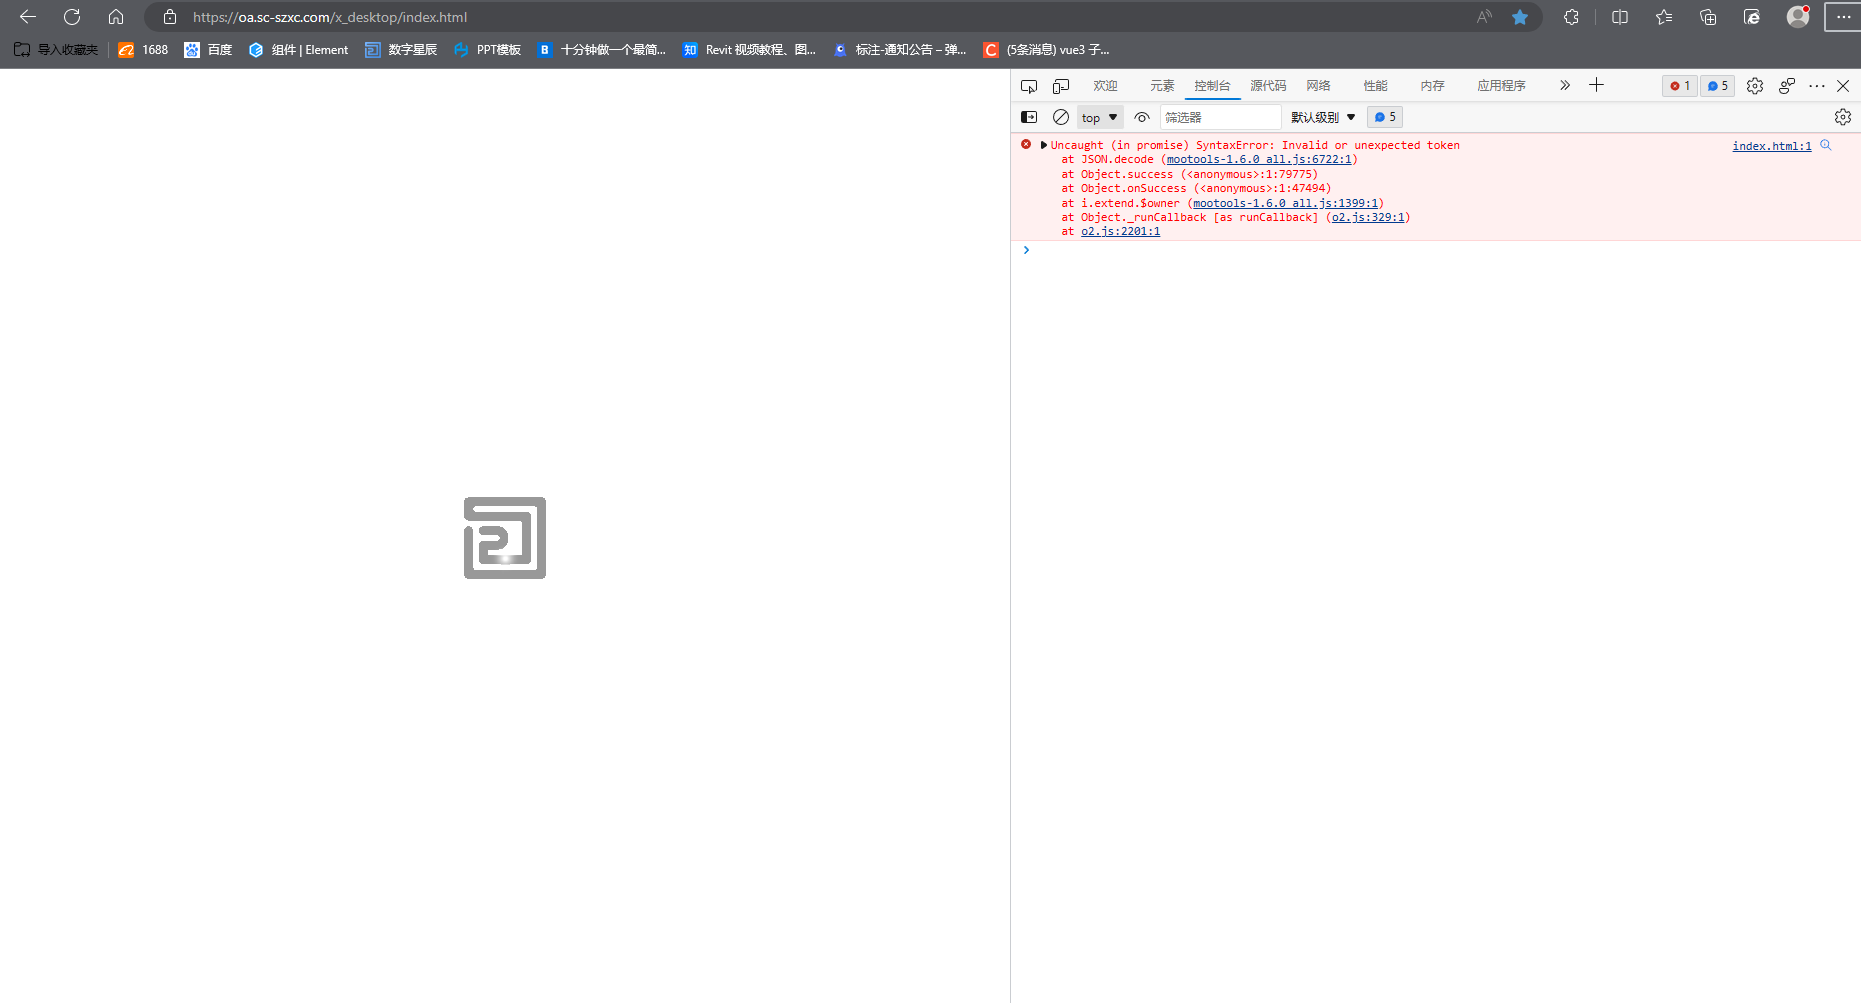Switch to the 源代码 panel tab
Screen dimensions: 1861x1003
click(1268, 86)
